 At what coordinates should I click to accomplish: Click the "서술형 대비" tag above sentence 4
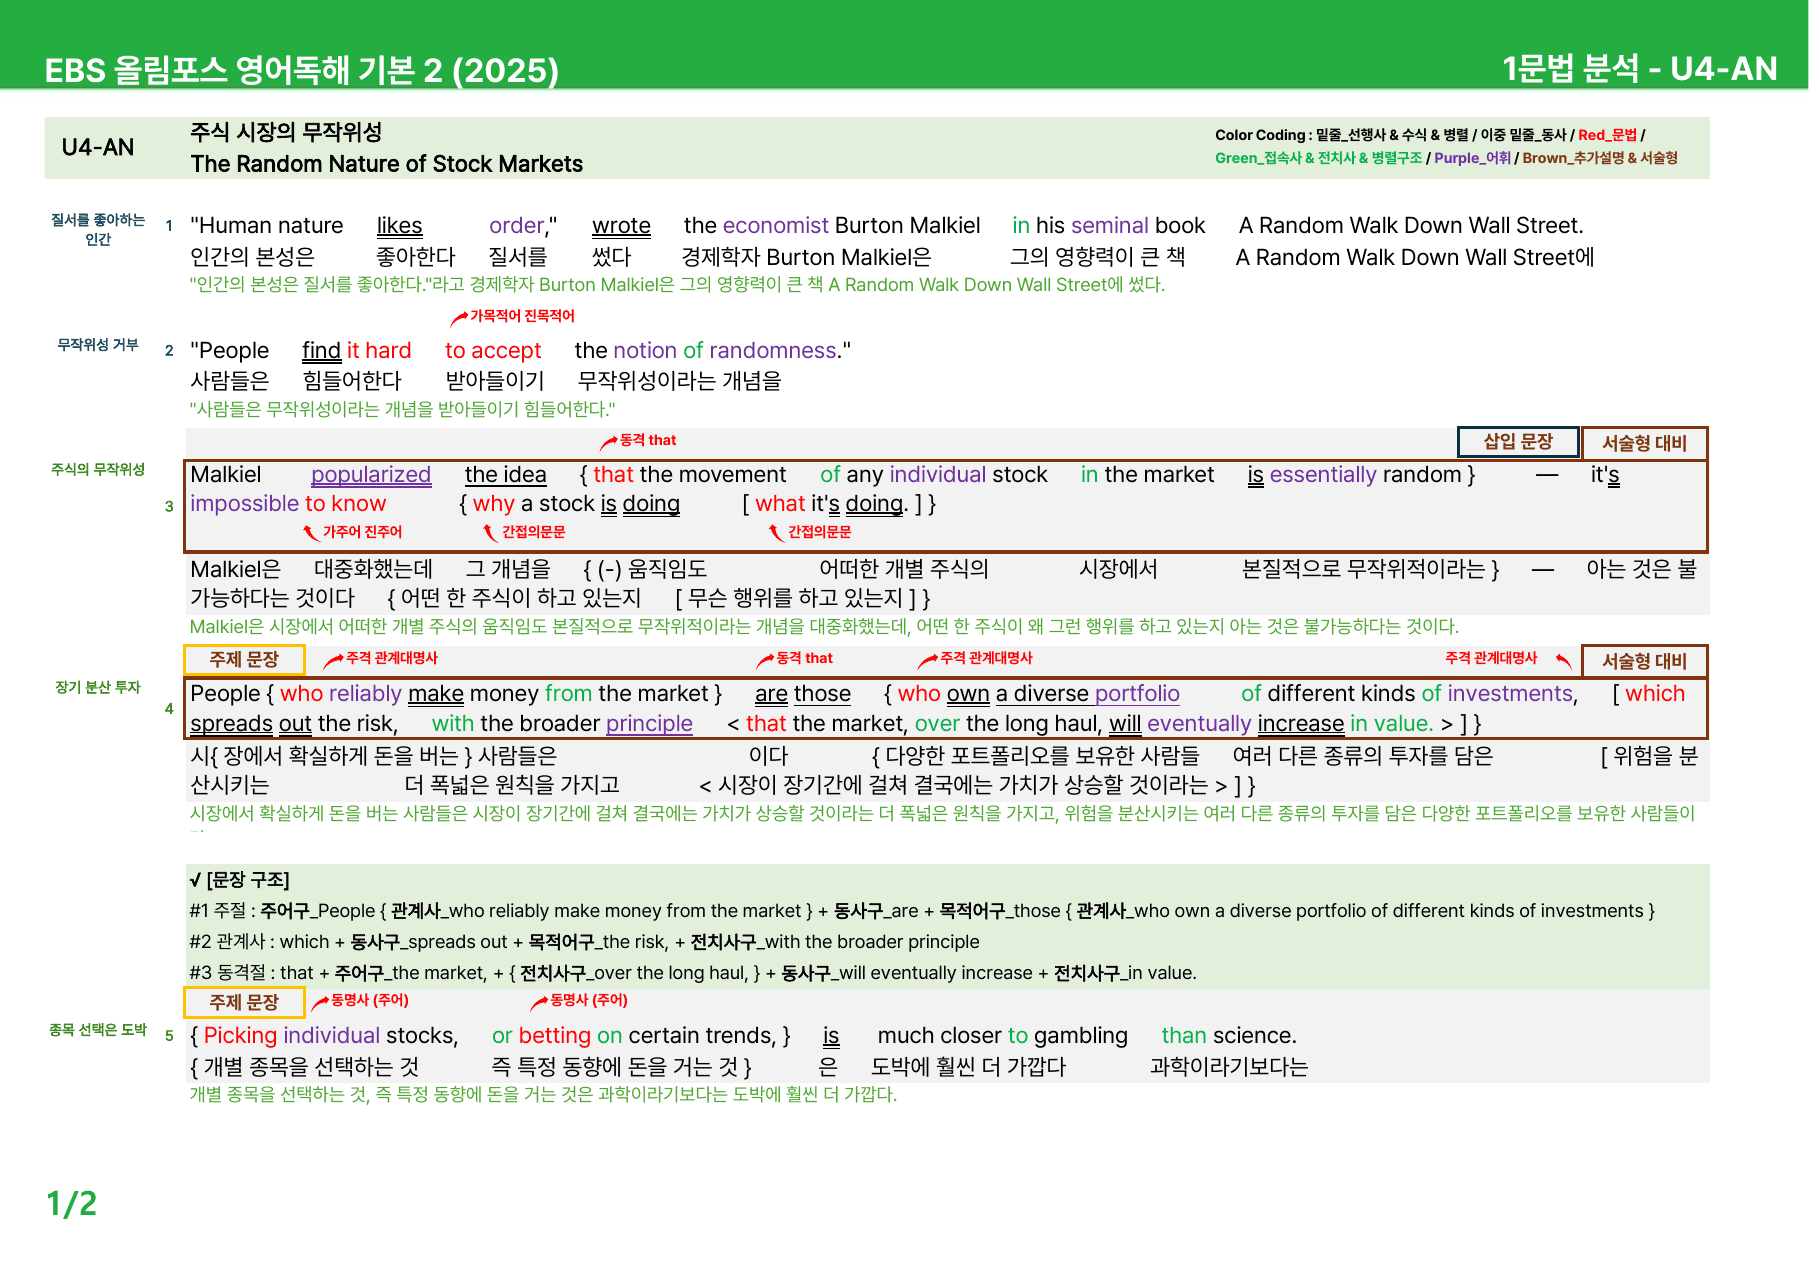coord(1644,661)
